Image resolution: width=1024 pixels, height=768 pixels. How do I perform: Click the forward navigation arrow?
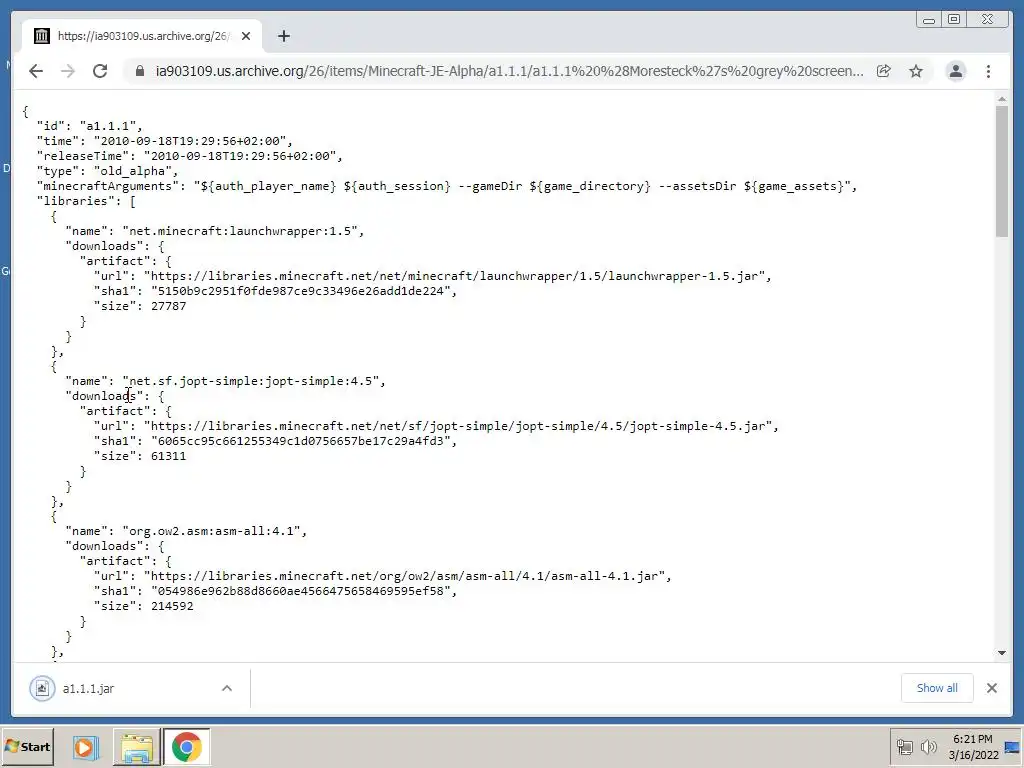pos(68,71)
